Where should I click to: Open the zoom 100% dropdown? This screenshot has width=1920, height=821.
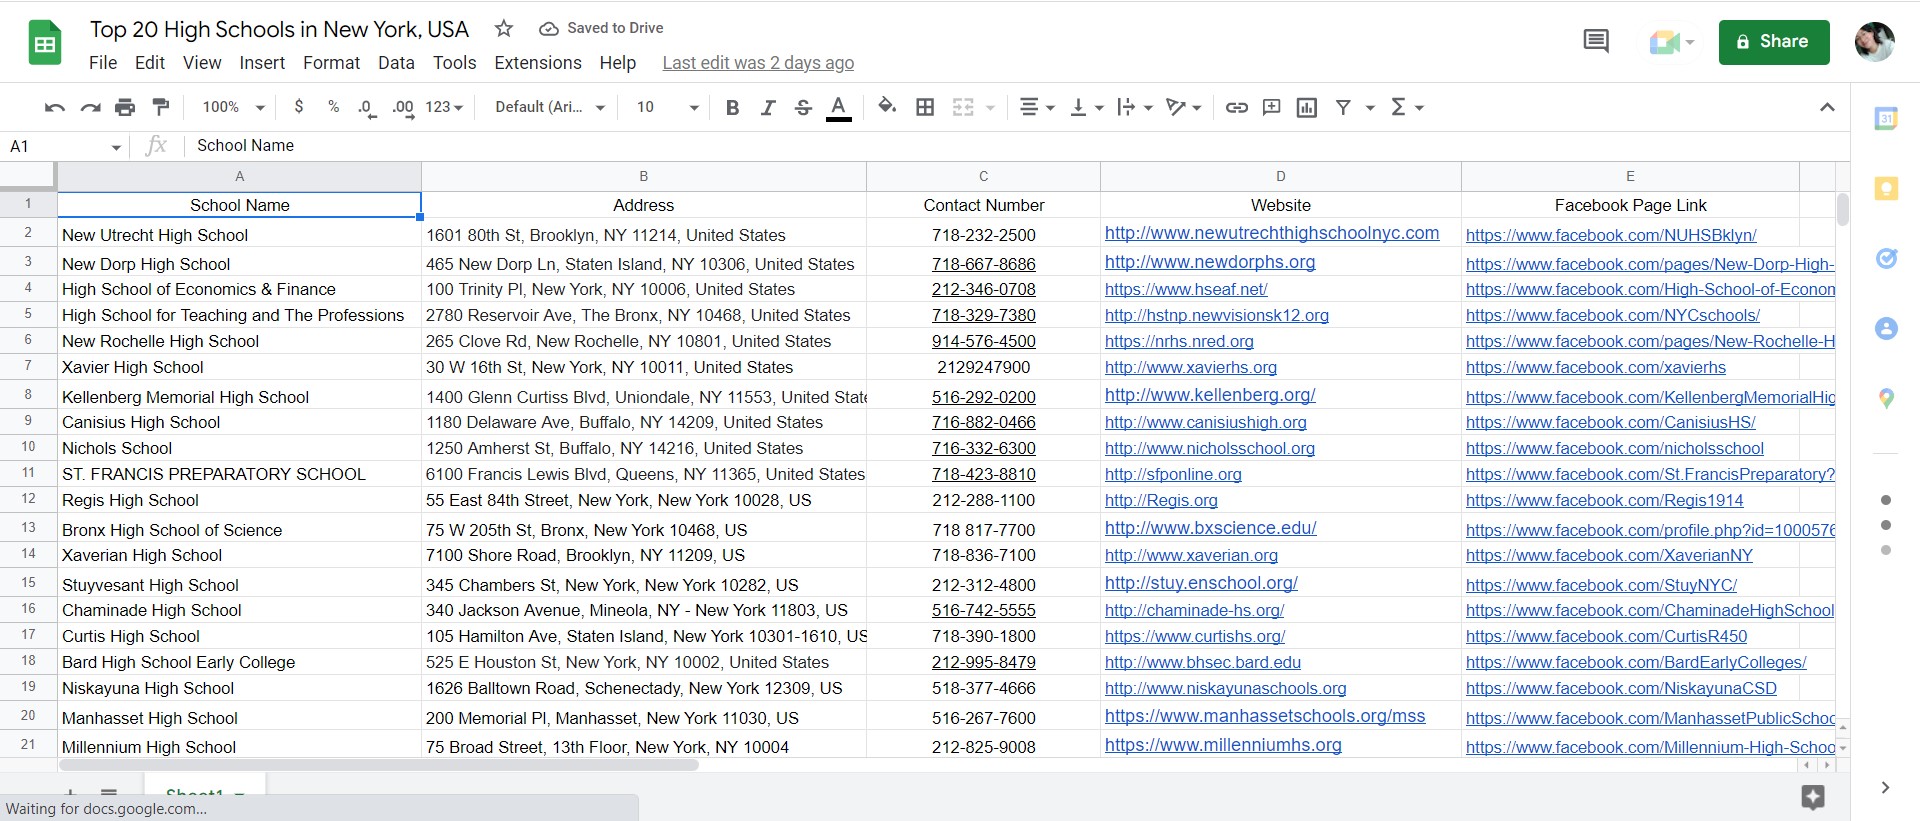pos(233,107)
